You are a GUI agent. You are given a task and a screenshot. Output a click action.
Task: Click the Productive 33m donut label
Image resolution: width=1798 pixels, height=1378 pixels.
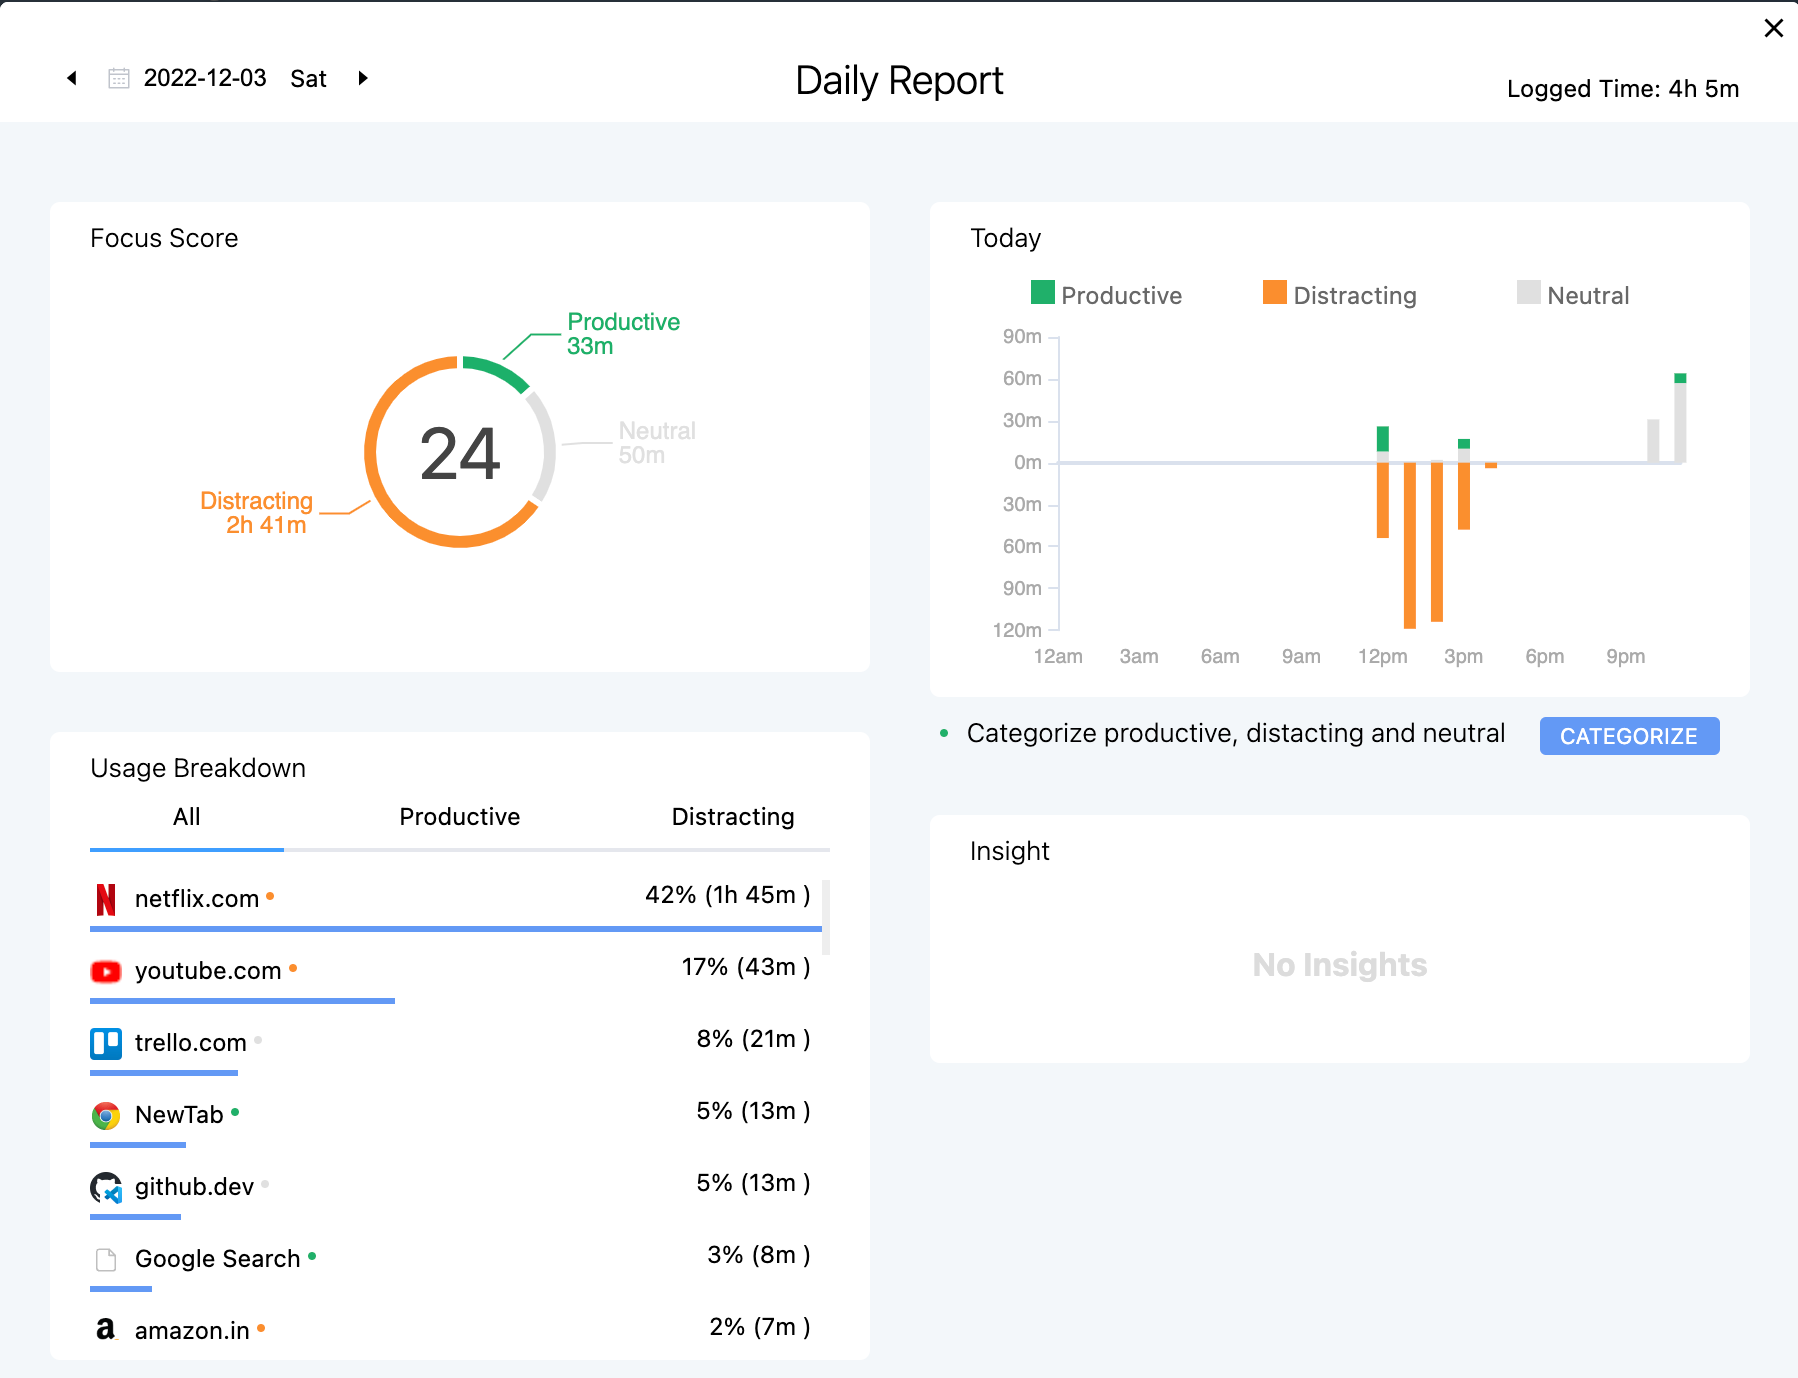(623, 334)
